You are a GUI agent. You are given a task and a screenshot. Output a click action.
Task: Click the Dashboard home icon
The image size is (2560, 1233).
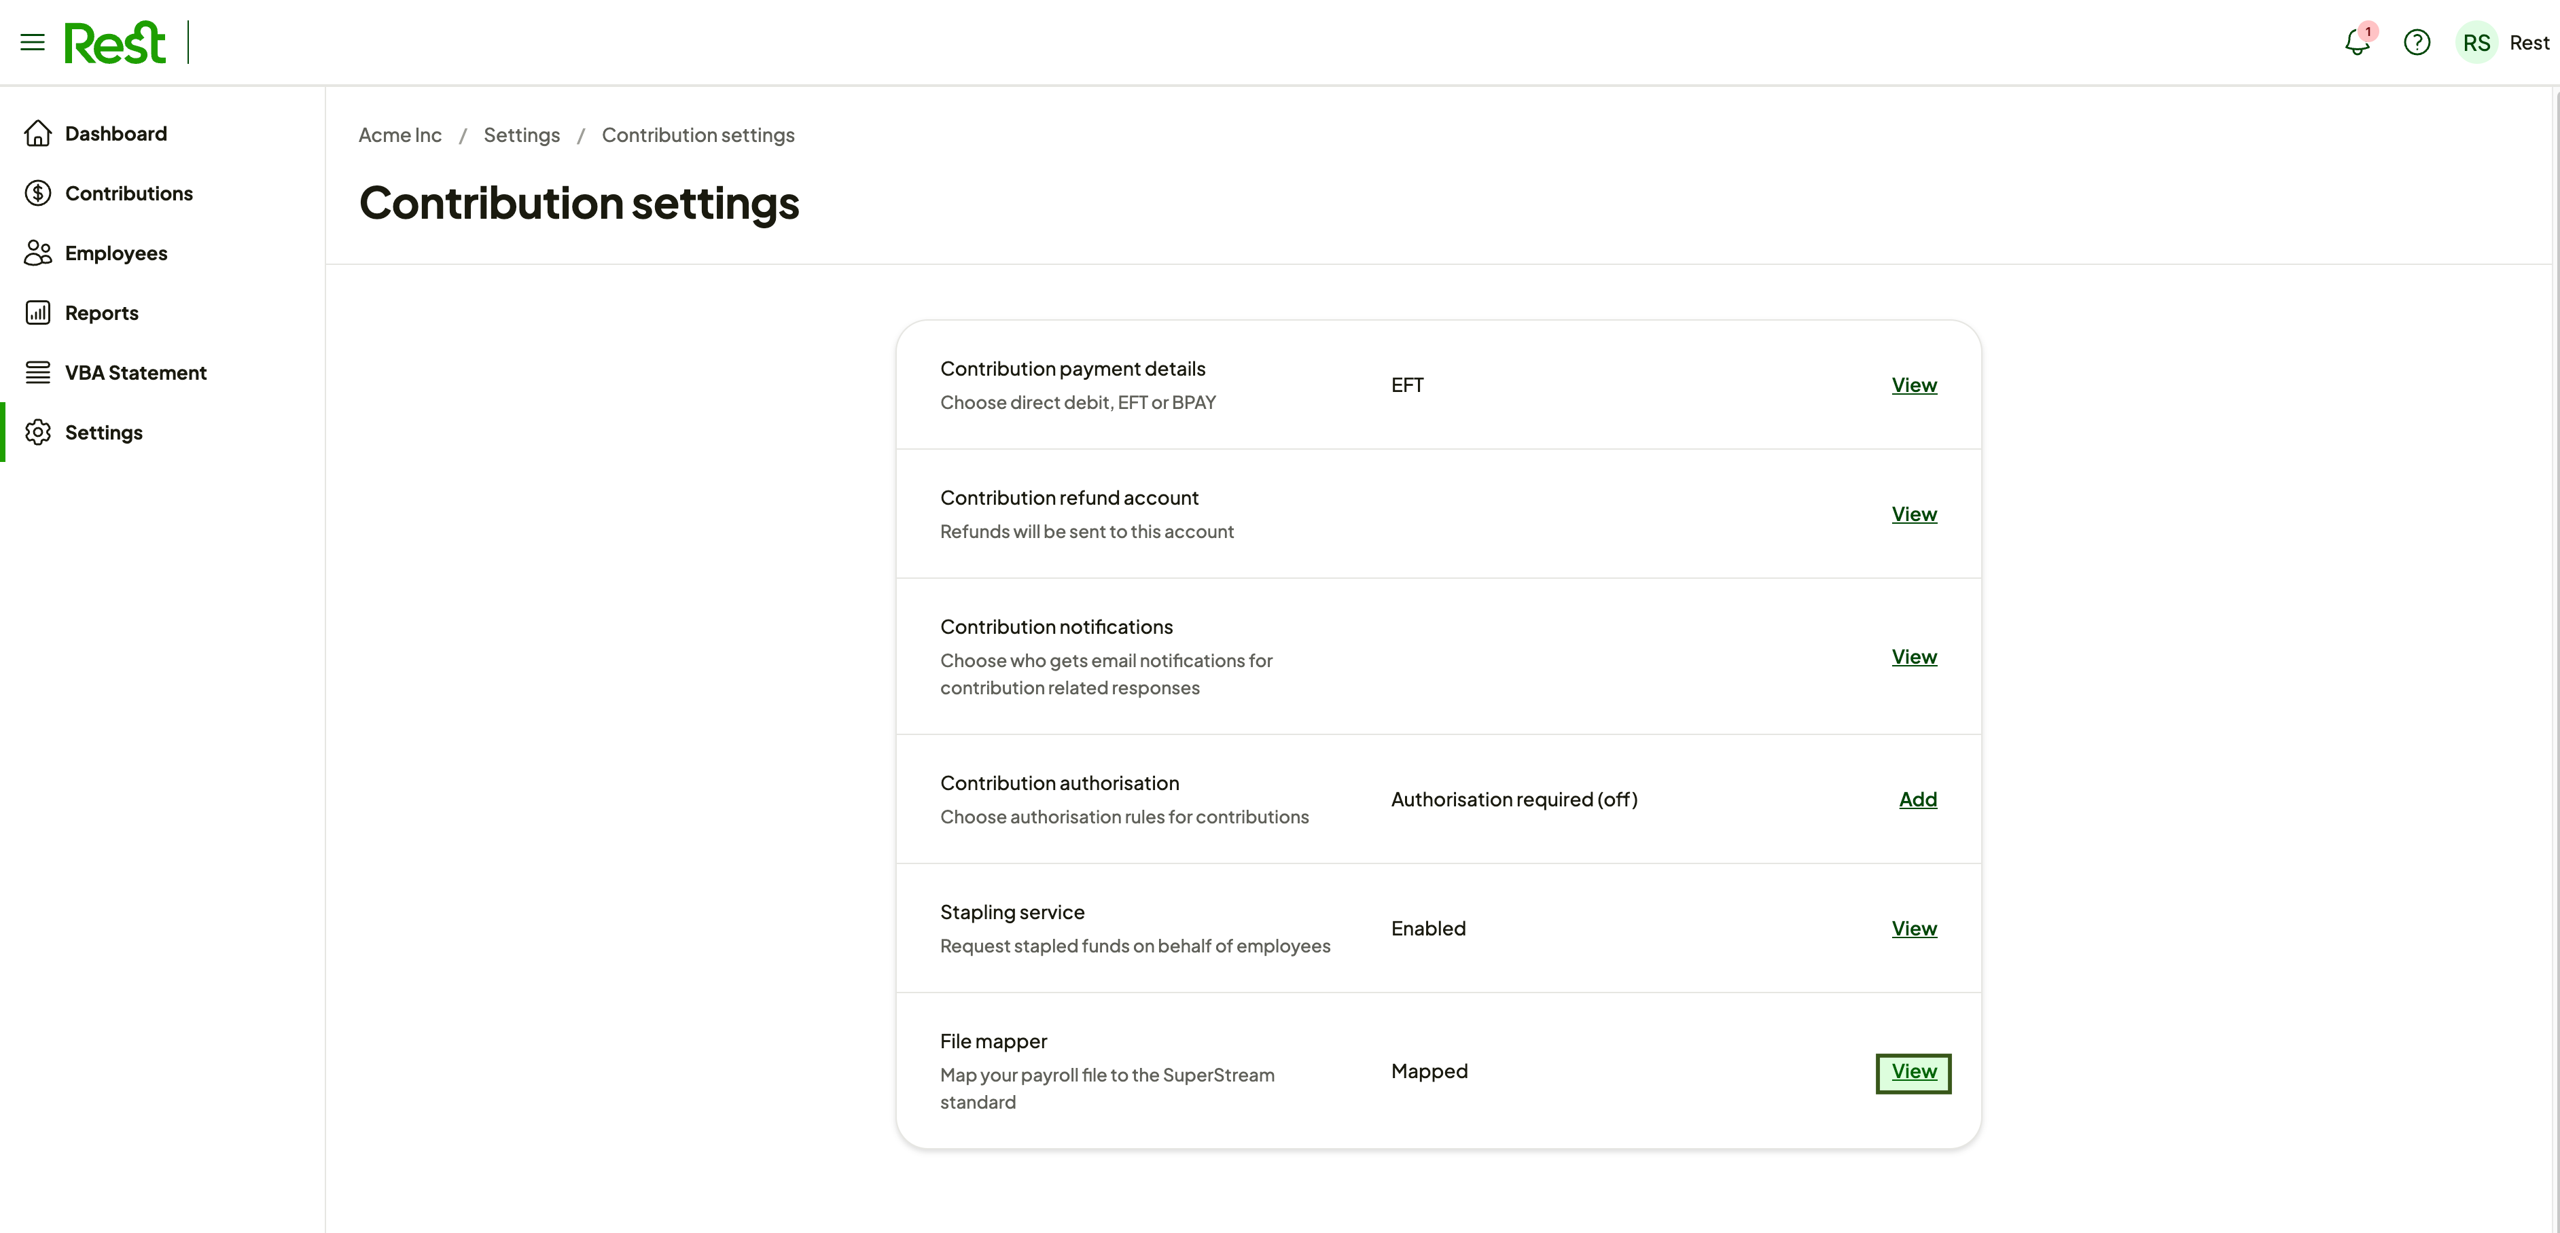38,133
